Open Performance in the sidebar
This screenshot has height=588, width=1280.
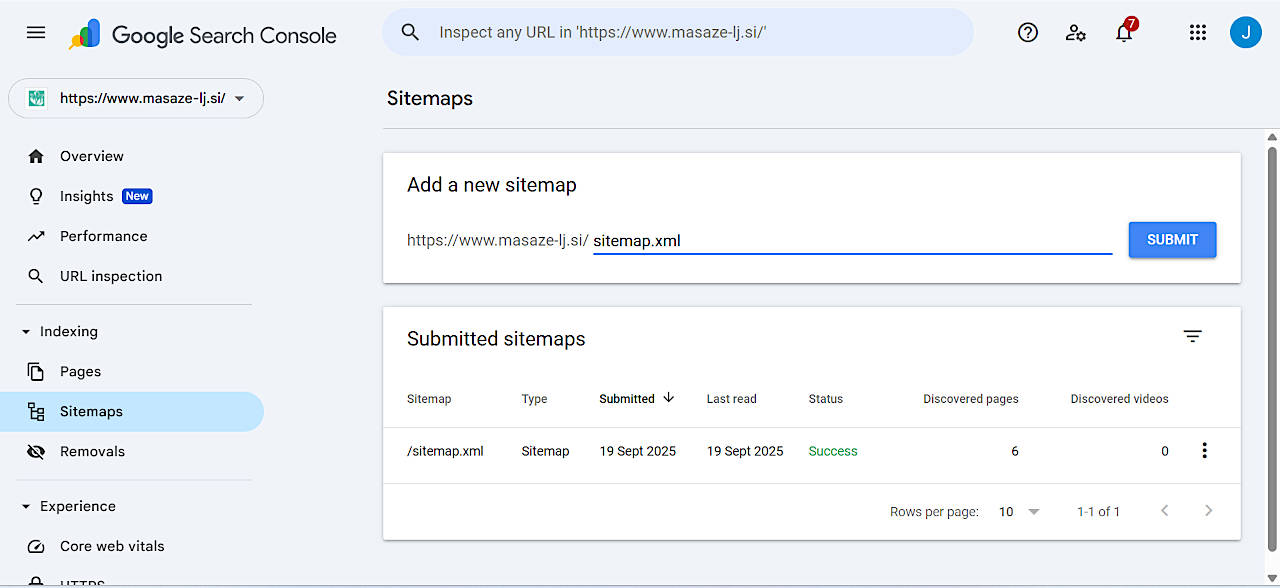pyautogui.click(x=103, y=236)
